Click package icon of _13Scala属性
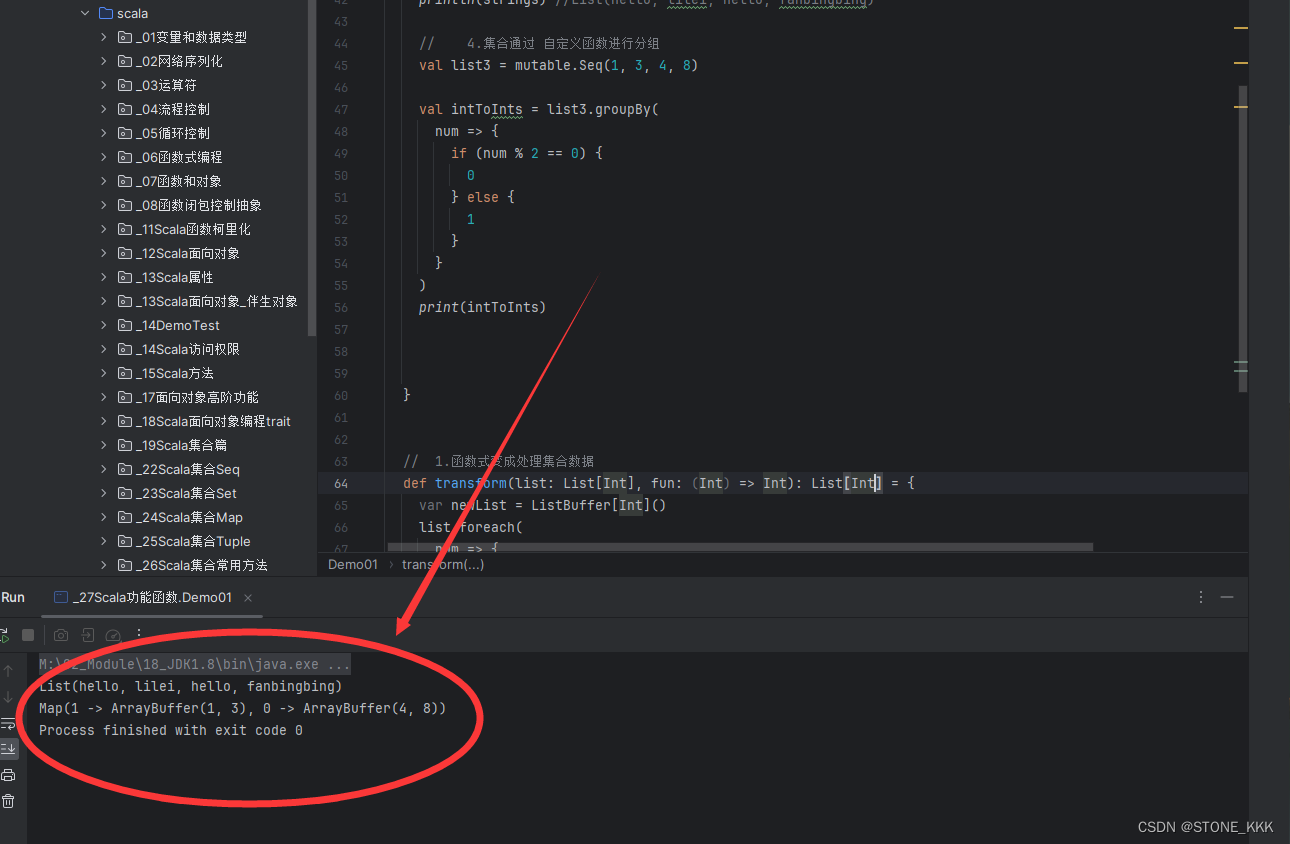The height and width of the screenshot is (844, 1290). coord(125,277)
